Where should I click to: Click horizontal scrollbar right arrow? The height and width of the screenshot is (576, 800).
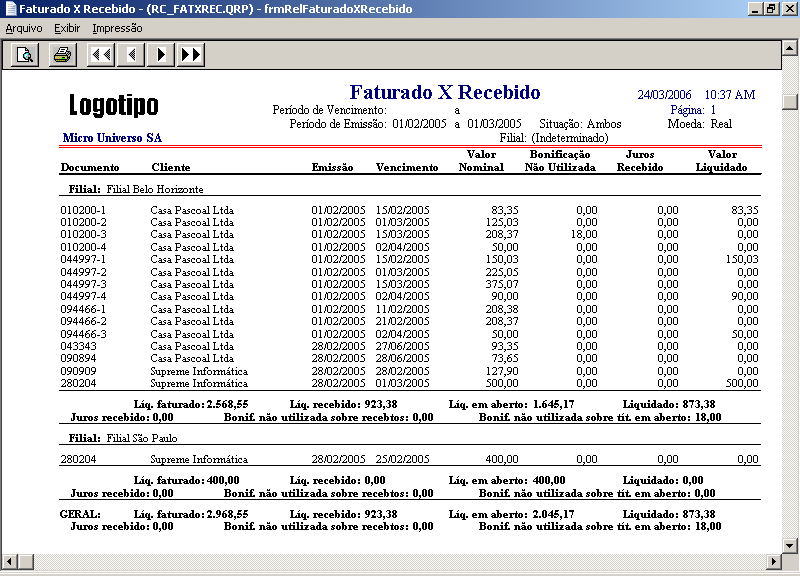pos(774,562)
